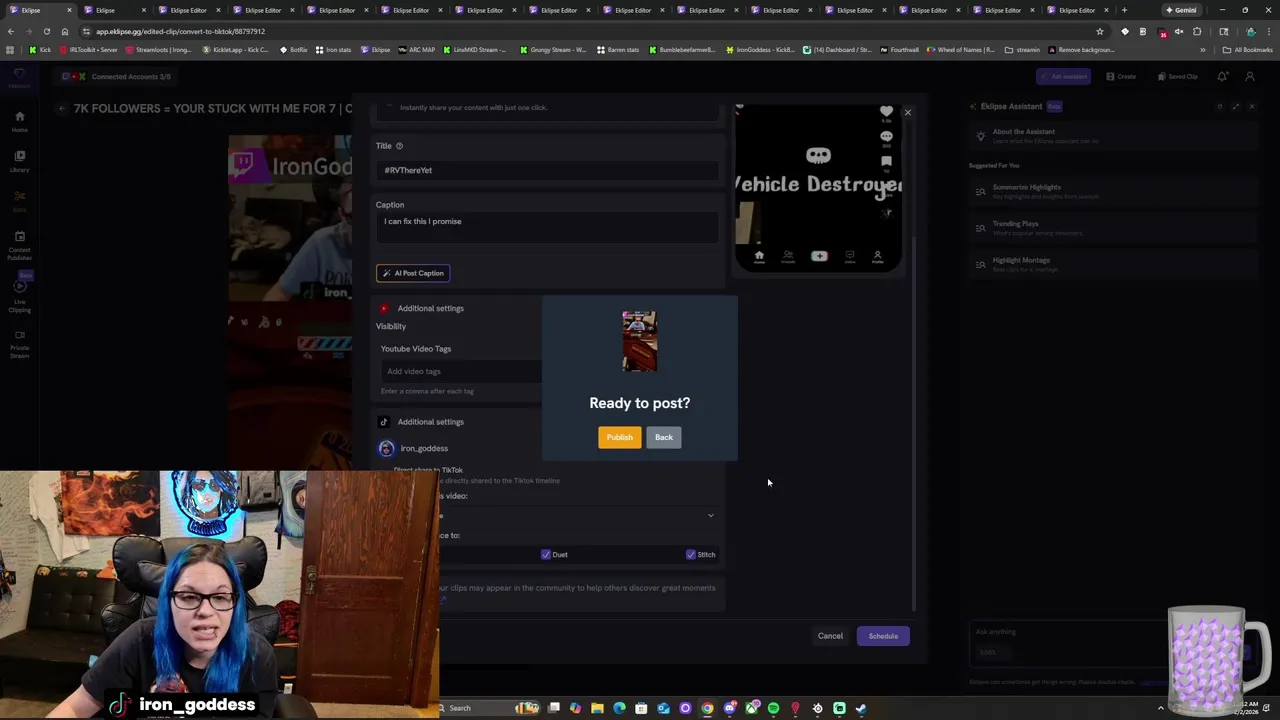Click the plus create icon in the TikTok preview
Screen dimensions: 1280x720
click(x=819, y=257)
